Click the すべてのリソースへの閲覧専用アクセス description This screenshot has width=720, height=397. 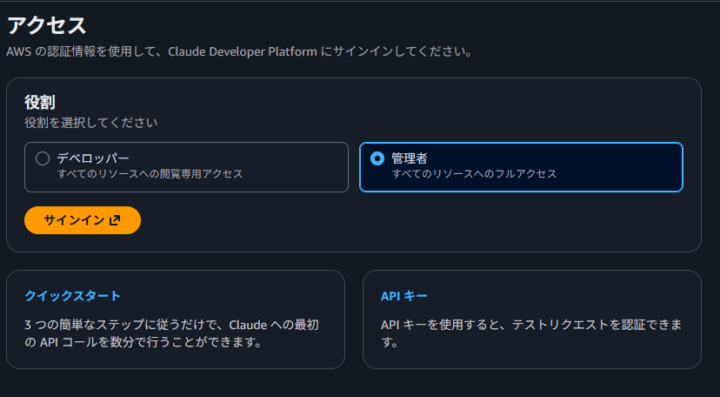(150, 174)
